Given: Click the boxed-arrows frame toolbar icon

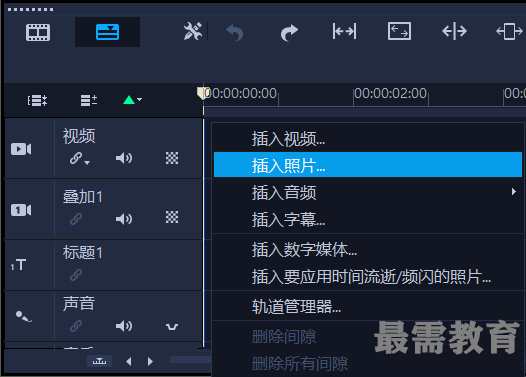Looking at the screenshot, I should (x=399, y=31).
